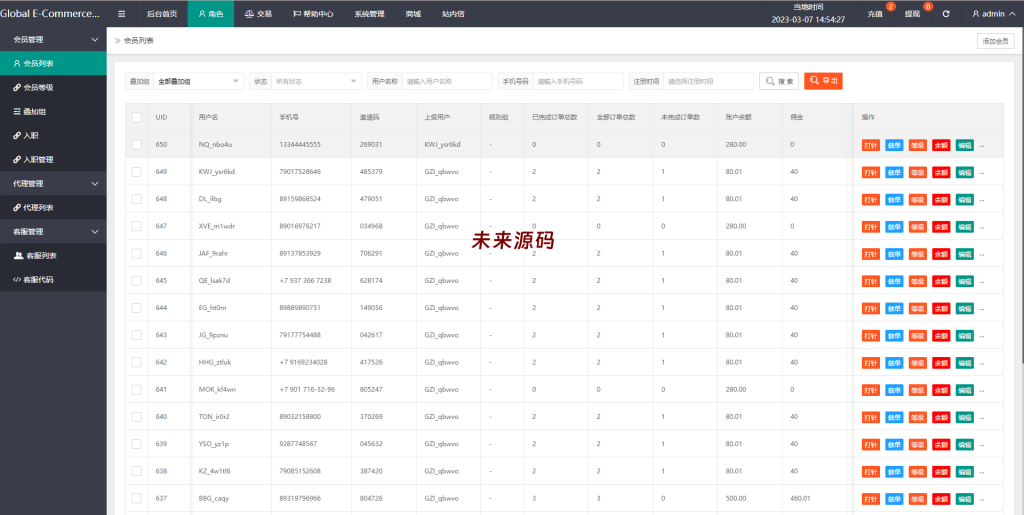Image resolution: width=1024 pixels, height=515 pixels.
Task: Click phone number 13344445555
Action: coord(300,145)
